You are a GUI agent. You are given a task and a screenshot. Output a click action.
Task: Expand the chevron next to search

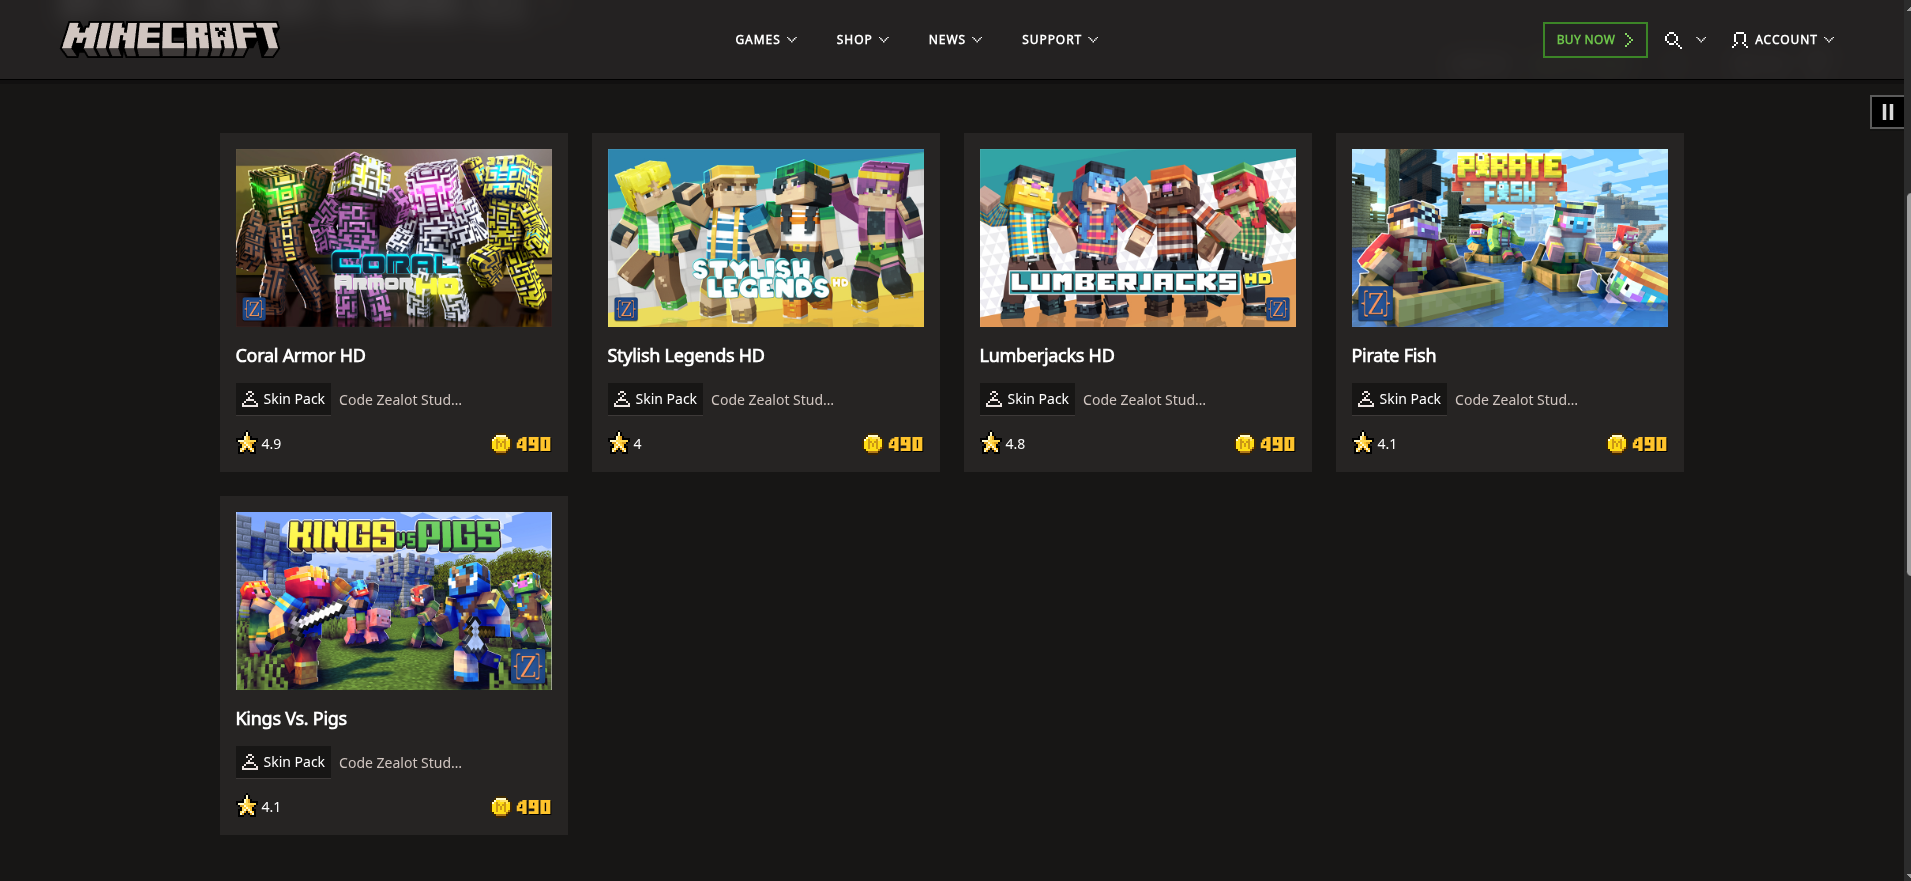[1701, 40]
